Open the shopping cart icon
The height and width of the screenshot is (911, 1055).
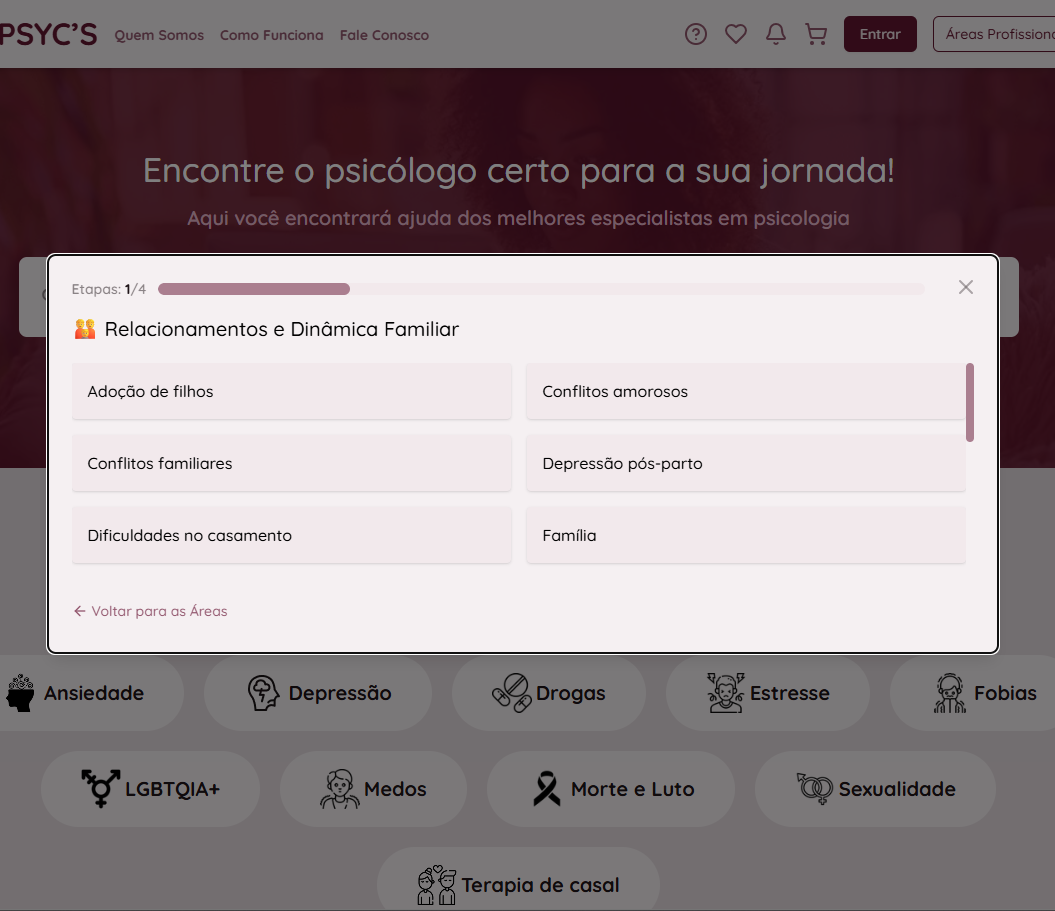pyautogui.click(x=816, y=34)
